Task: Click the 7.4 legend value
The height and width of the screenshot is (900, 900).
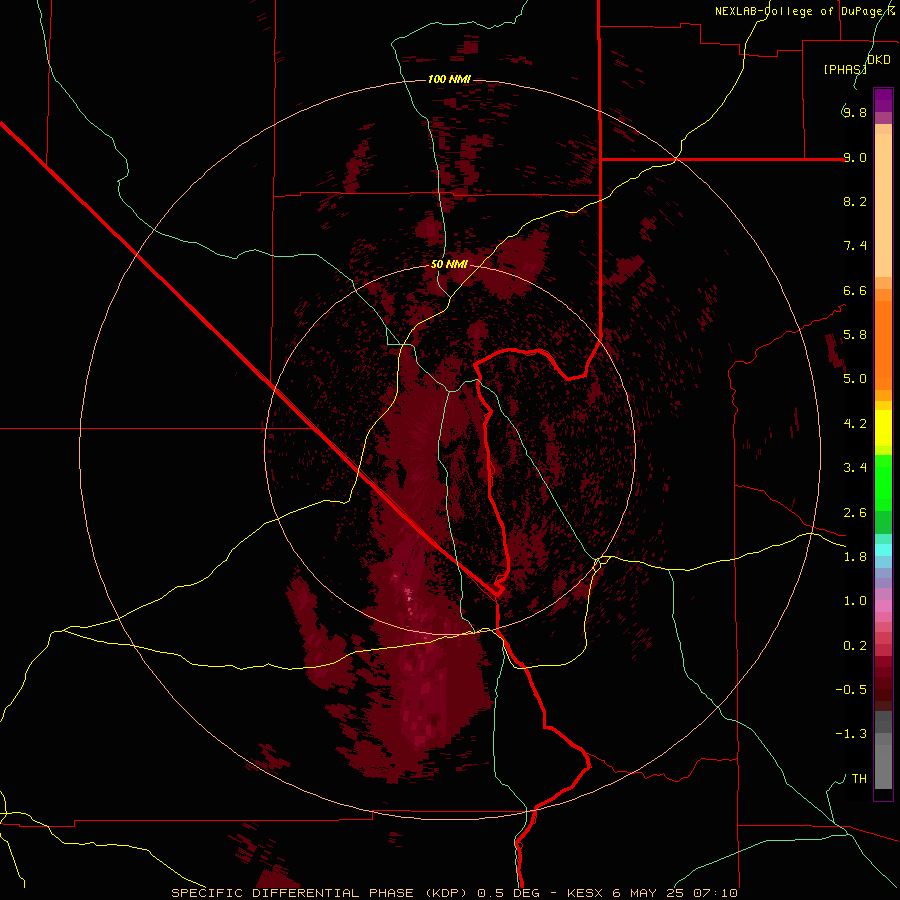Action: (855, 246)
